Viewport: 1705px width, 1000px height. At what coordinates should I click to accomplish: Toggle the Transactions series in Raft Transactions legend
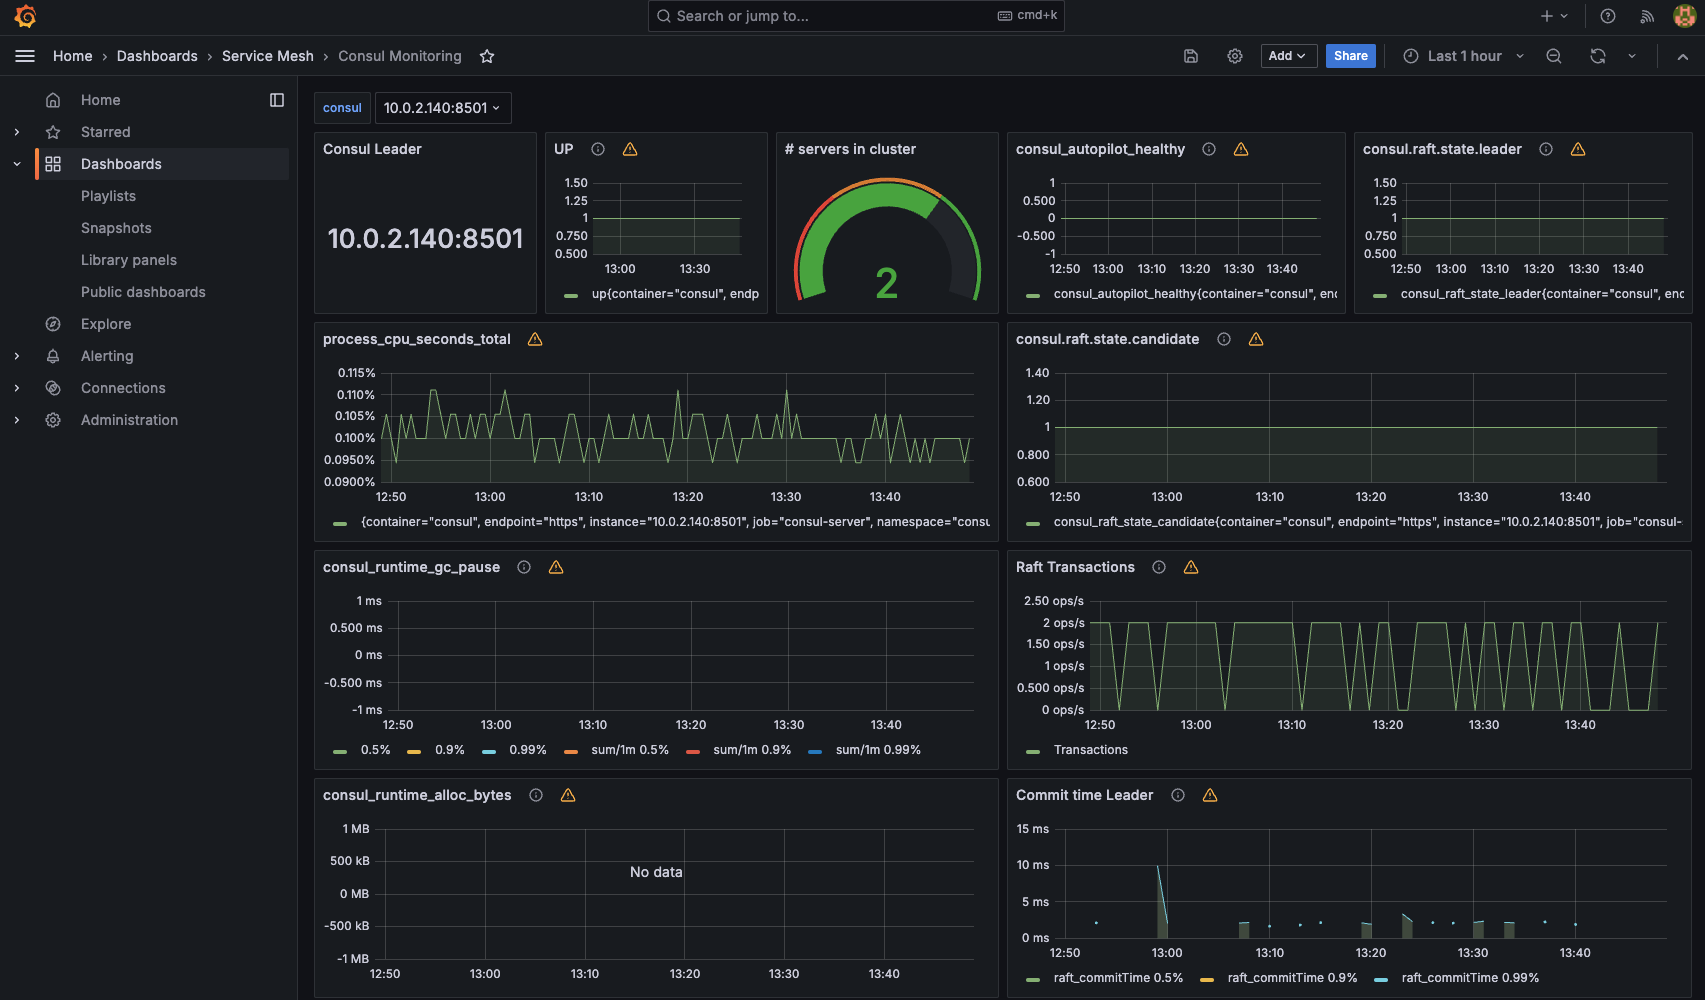click(x=1090, y=749)
